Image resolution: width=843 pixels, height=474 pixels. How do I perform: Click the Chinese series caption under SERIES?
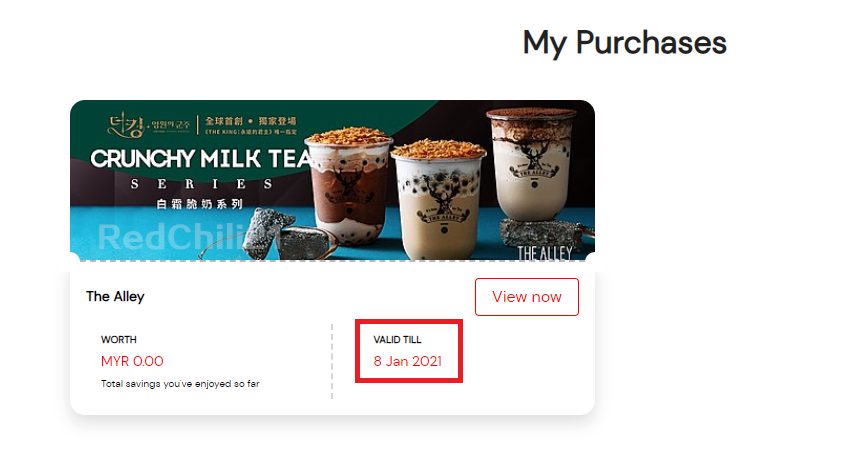(199, 204)
